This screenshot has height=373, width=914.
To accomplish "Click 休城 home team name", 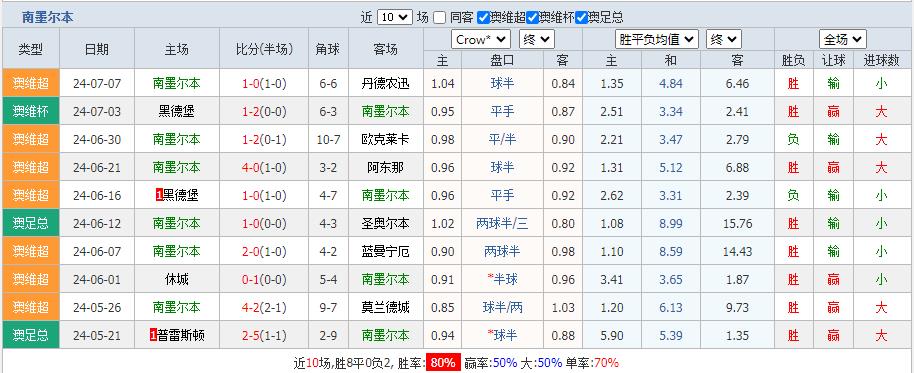I will coord(177,279).
